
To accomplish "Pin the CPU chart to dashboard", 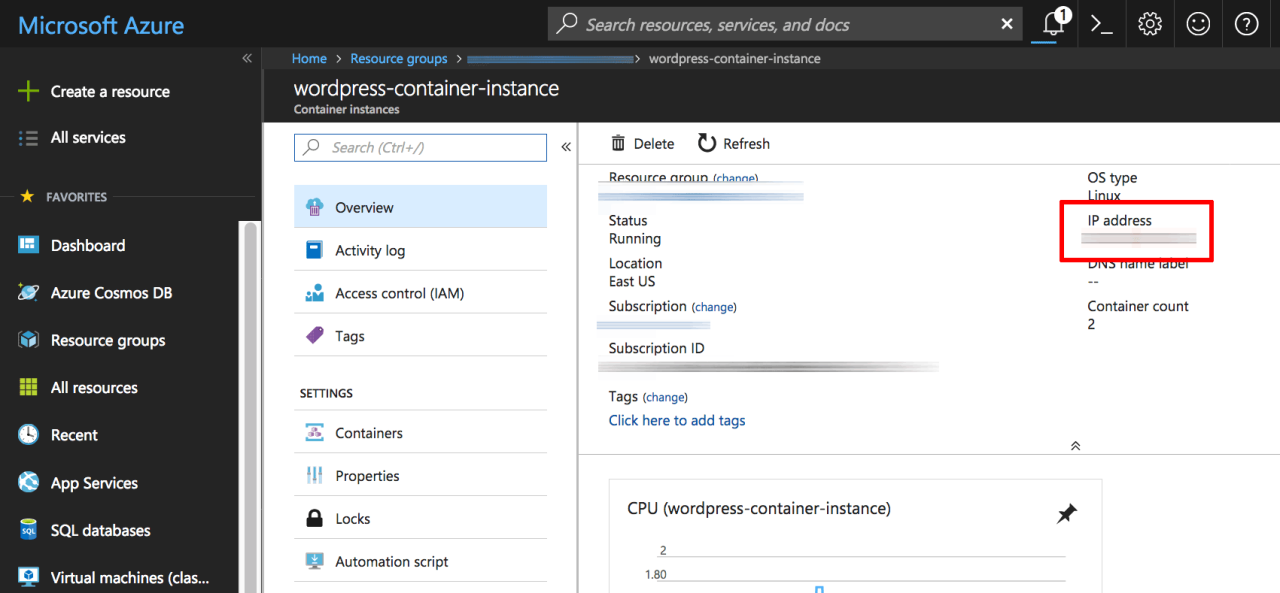I will (x=1067, y=514).
